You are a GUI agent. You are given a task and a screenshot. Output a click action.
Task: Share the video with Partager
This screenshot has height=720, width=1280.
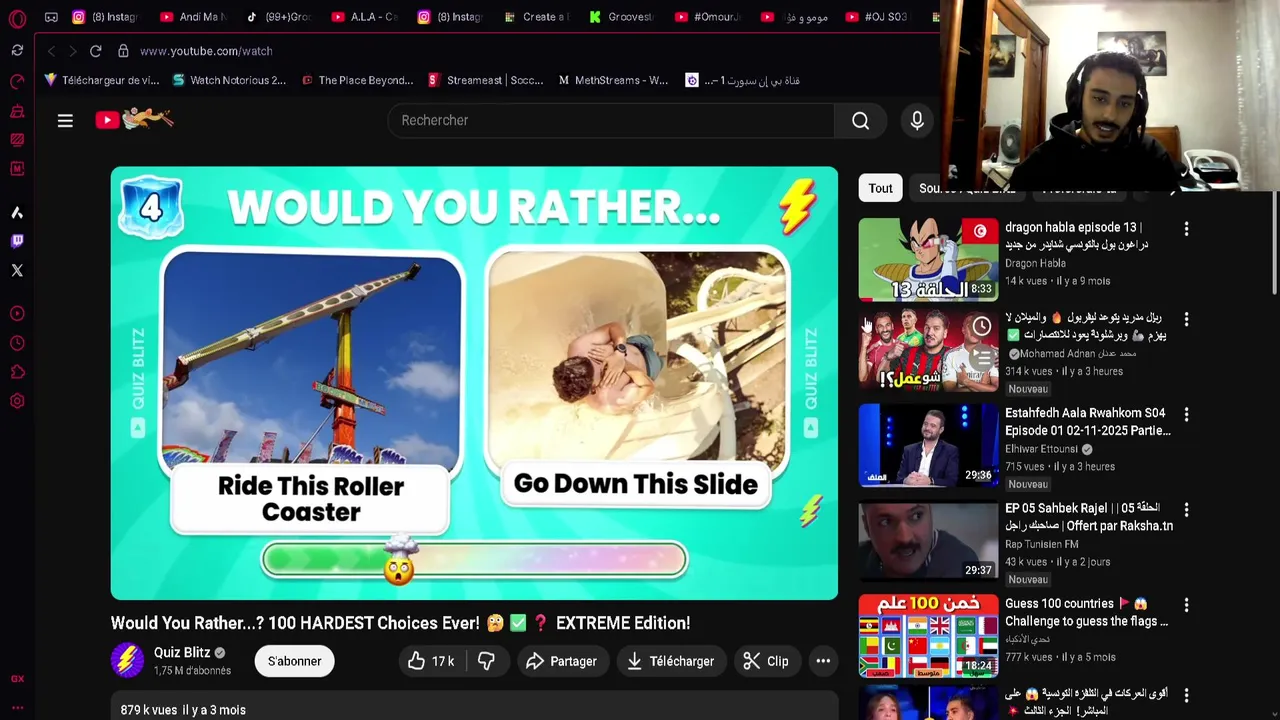pyautogui.click(x=561, y=661)
